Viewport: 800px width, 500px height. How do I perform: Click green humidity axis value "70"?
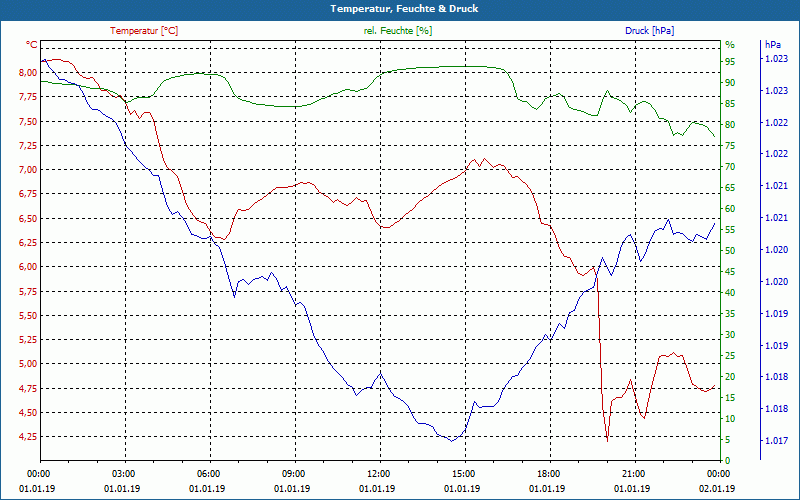[730, 167]
